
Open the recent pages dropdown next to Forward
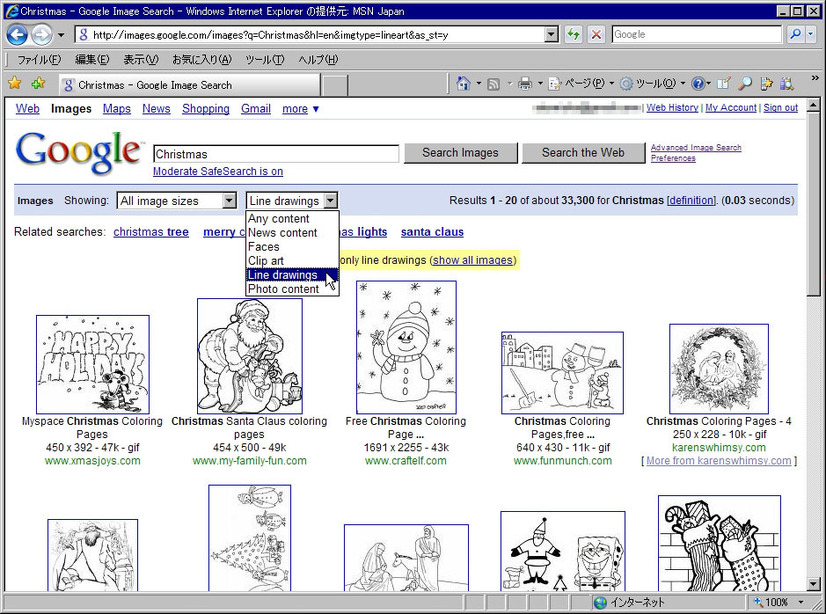tap(61, 35)
